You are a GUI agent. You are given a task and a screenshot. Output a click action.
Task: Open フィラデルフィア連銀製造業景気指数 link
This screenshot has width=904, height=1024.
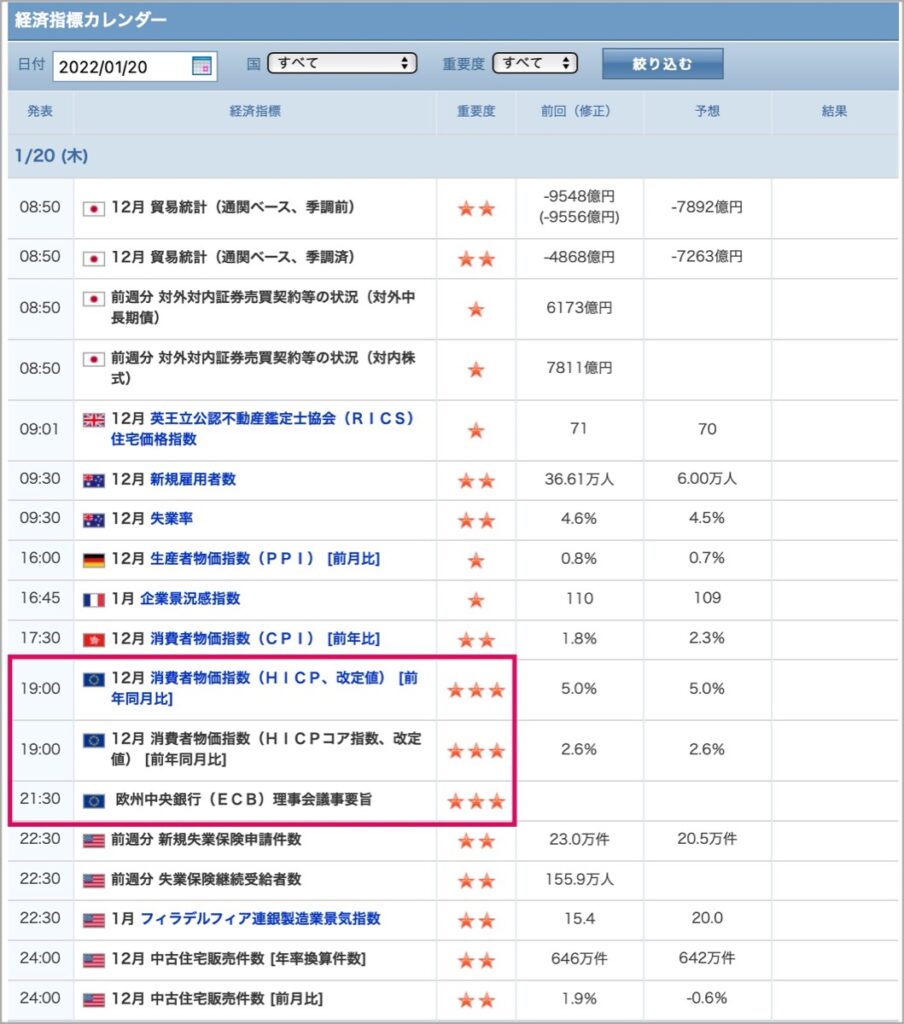[260, 919]
